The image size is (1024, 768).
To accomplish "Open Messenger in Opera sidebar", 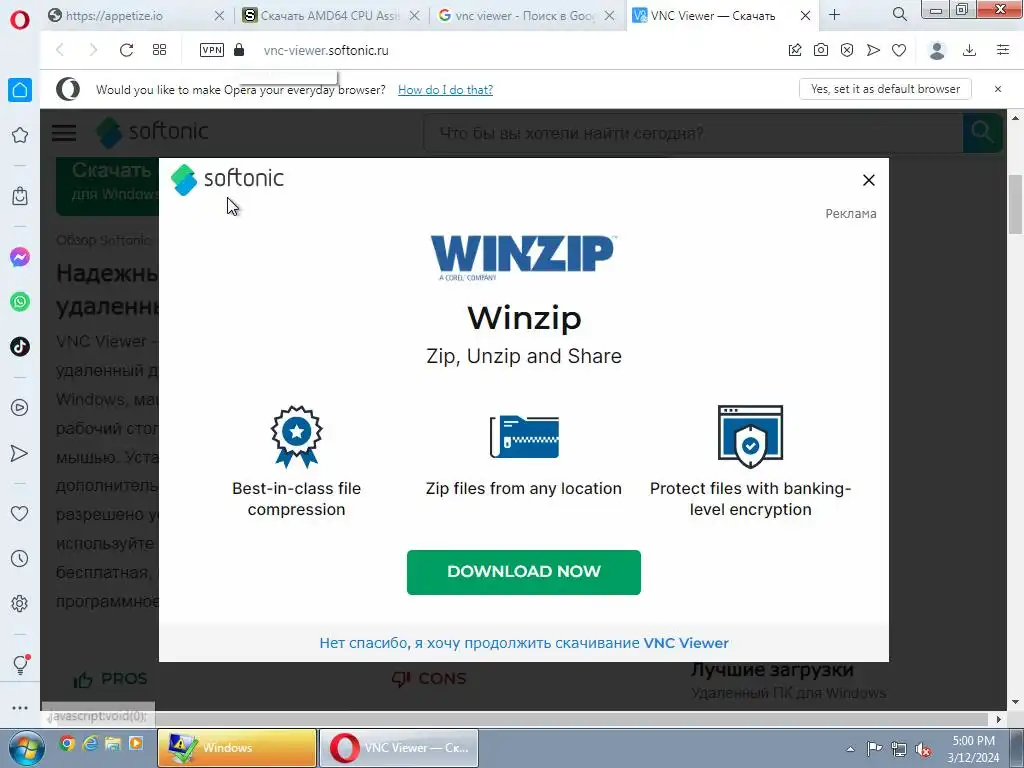I will tap(20, 257).
